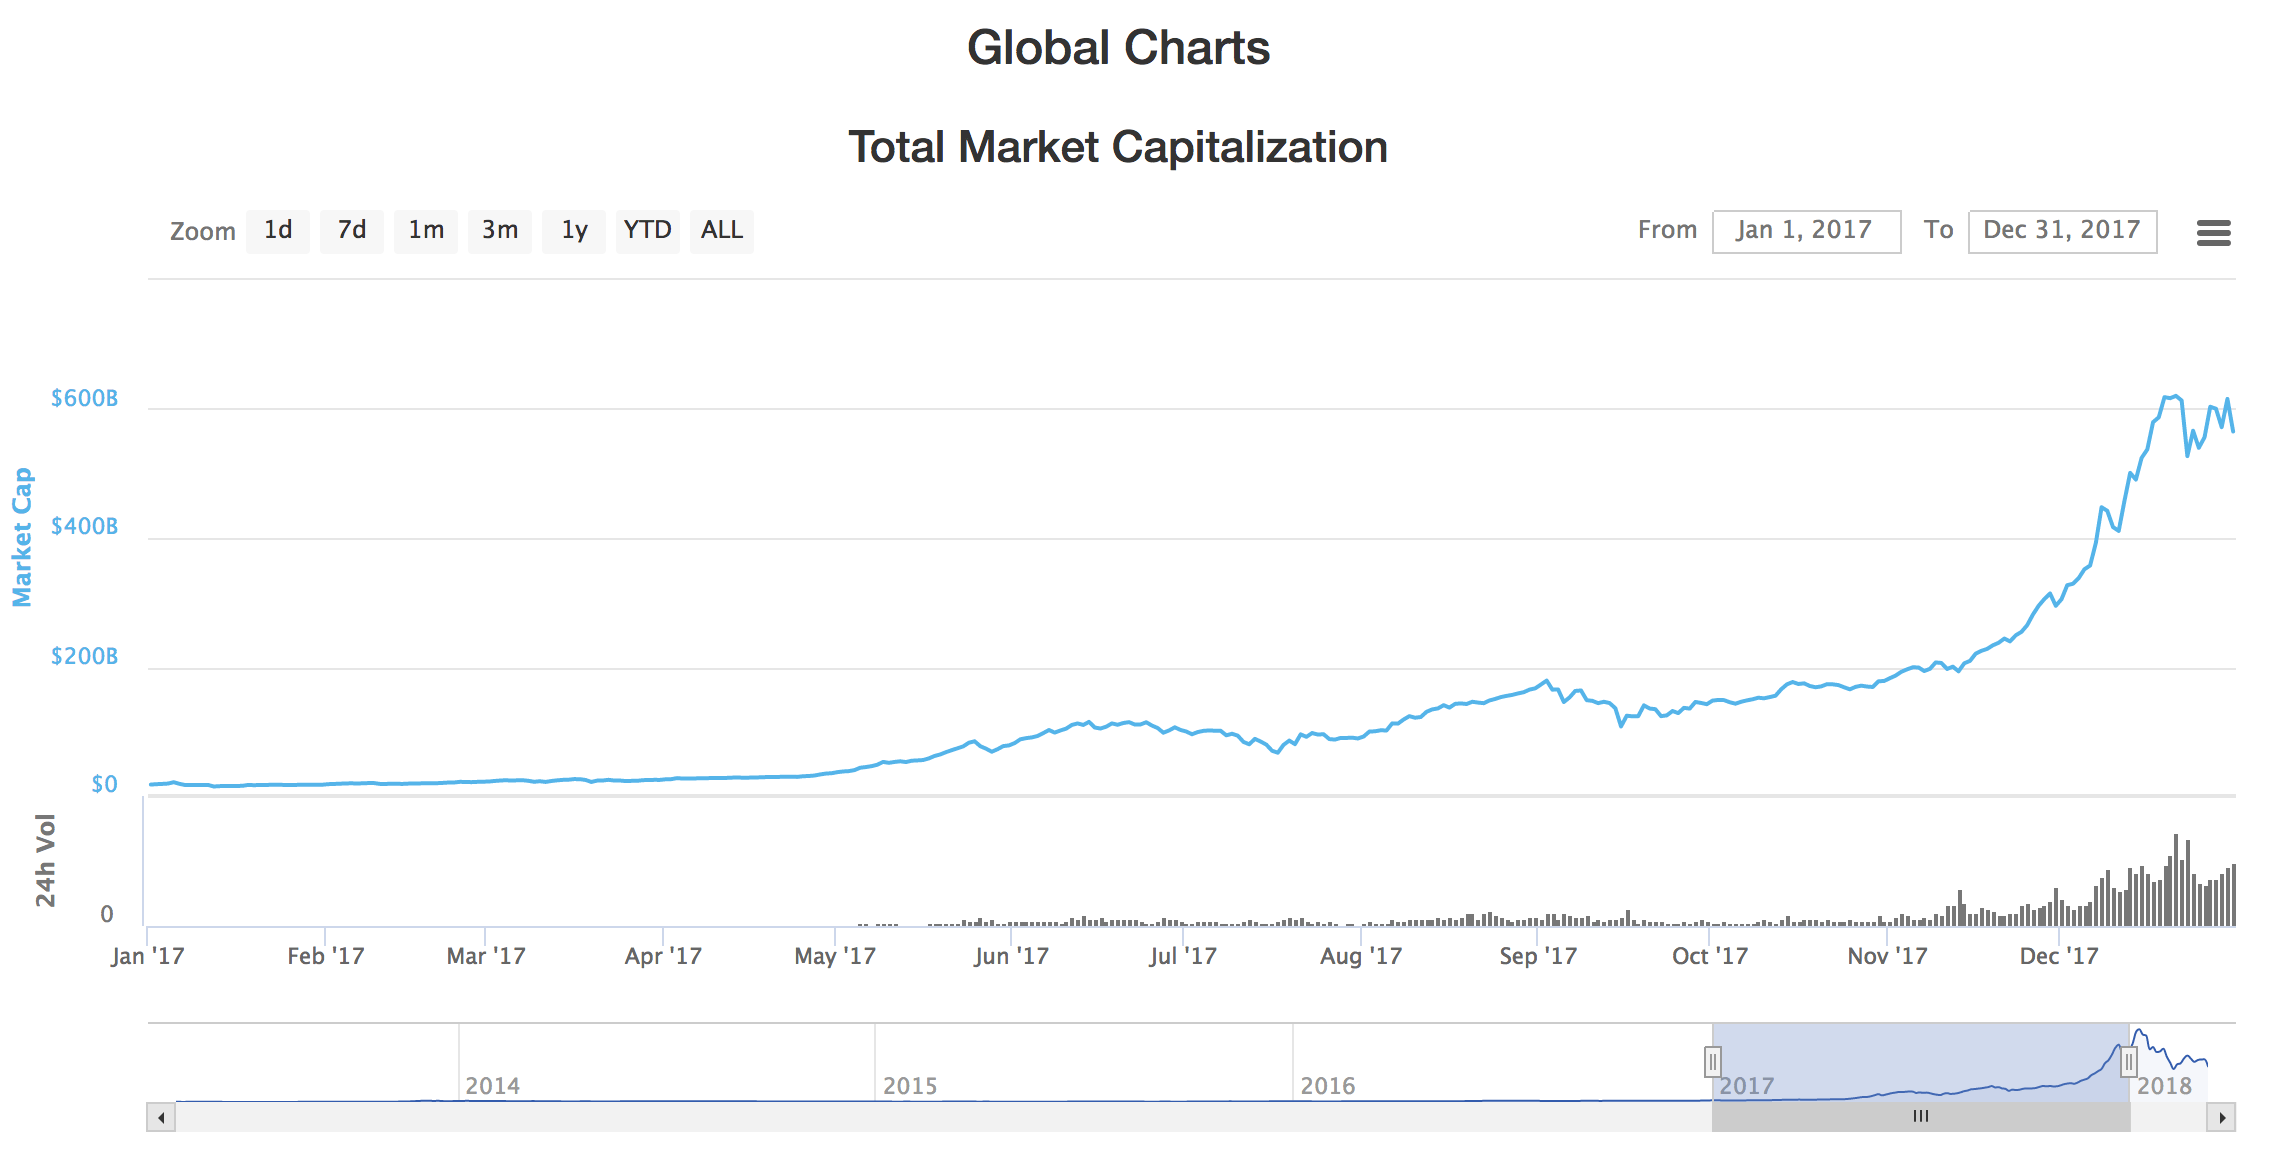2294x1162 pixels.
Task: Set zoom to 1d
Action: tap(278, 231)
